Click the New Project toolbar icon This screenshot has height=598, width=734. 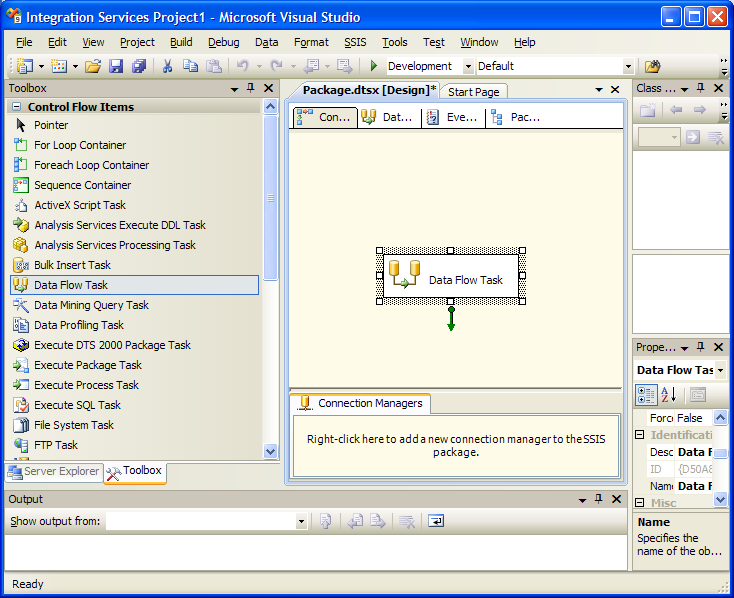point(24,66)
